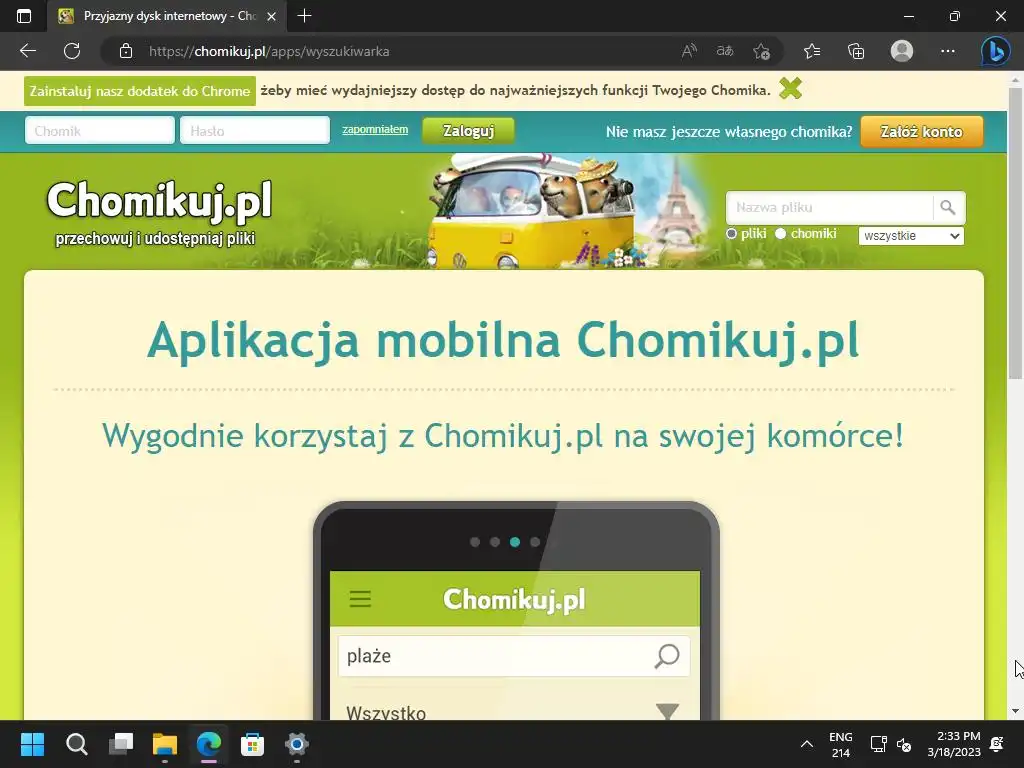Image resolution: width=1024 pixels, height=768 pixels.
Task: Open File Explorer from taskbar
Action: (165, 744)
